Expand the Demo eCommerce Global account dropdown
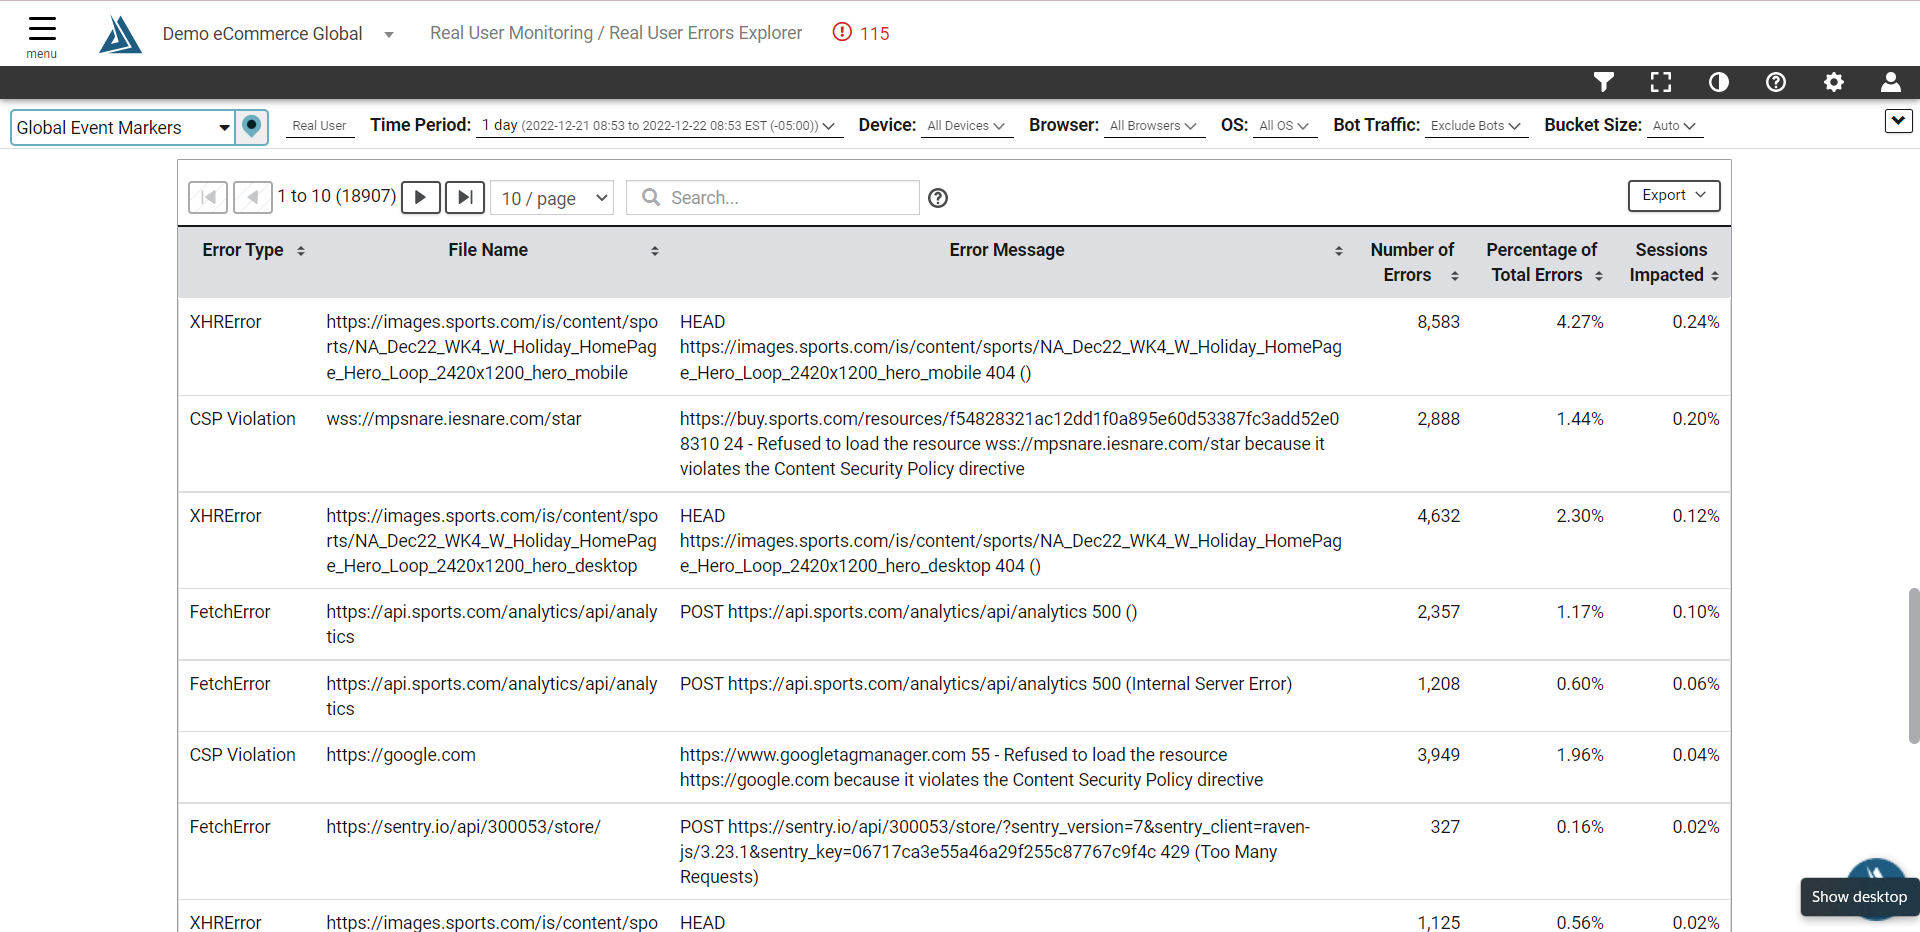The height and width of the screenshot is (932, 1920). click(389, 35)
